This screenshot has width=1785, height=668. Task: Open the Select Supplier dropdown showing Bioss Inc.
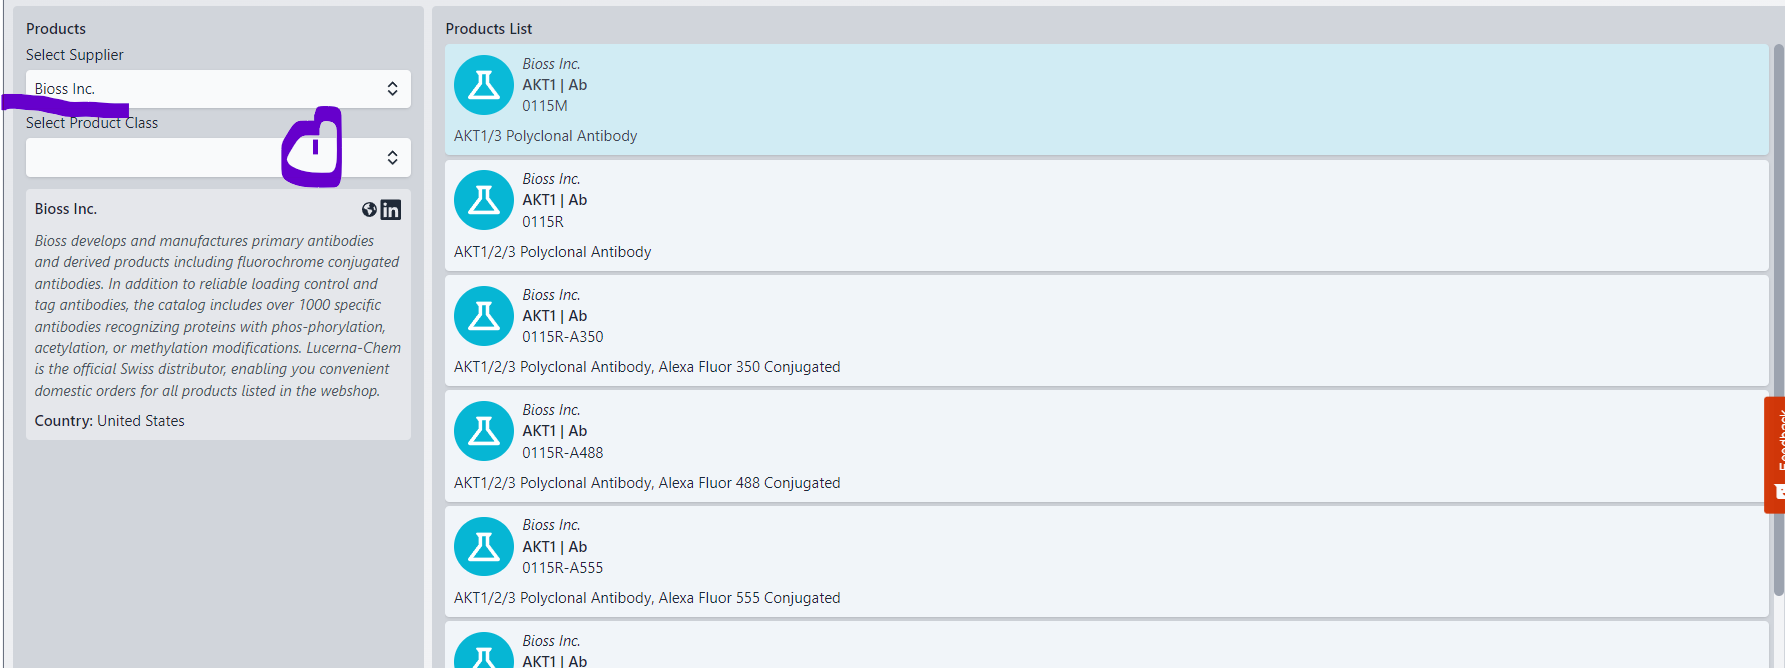[x=218, y=89]
